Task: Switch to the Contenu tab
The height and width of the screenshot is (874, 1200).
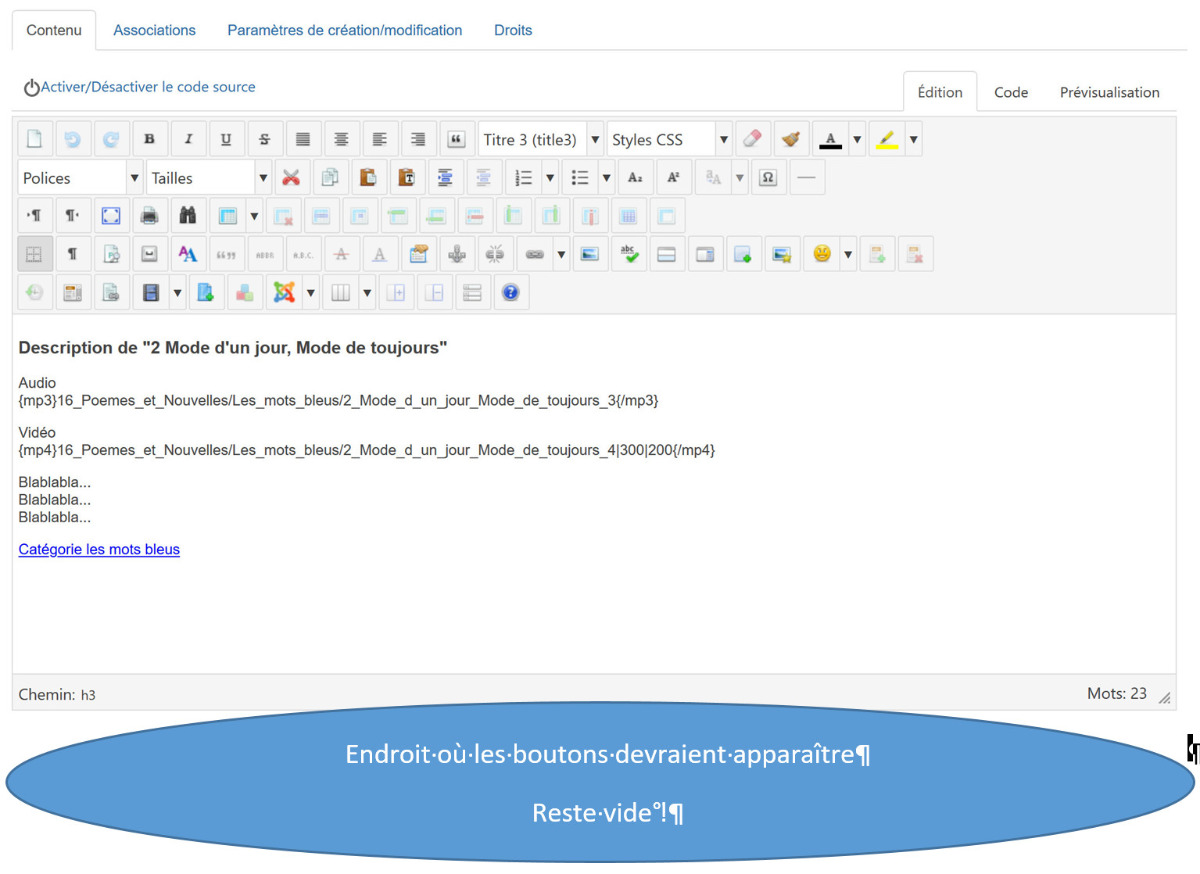Action: 54,30
